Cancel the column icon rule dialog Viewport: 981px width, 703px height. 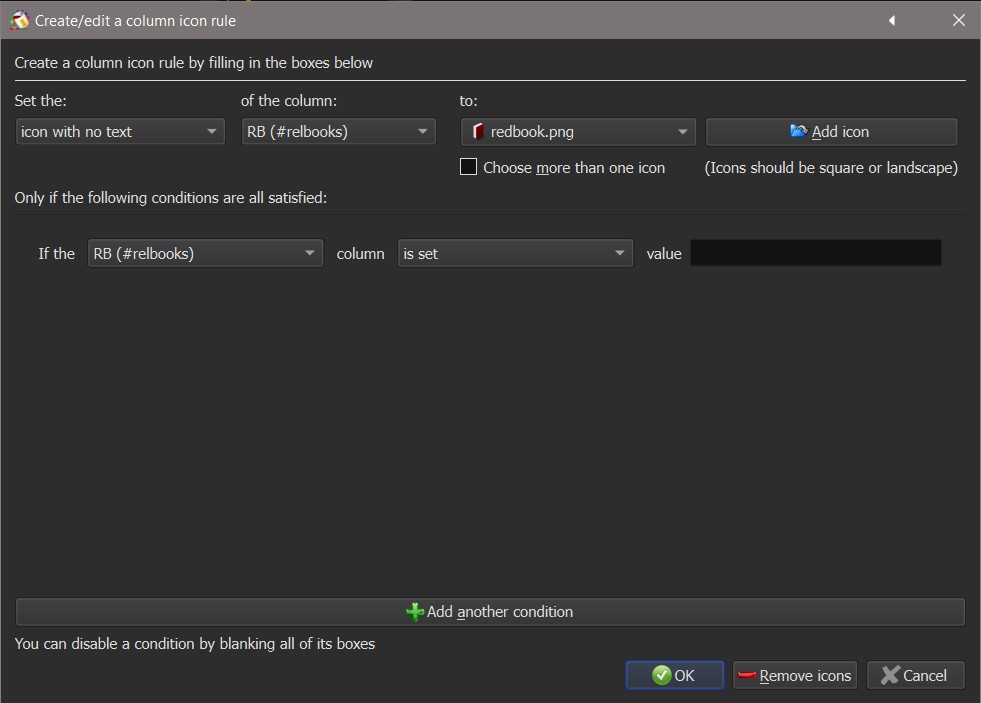tap(915, 675)
